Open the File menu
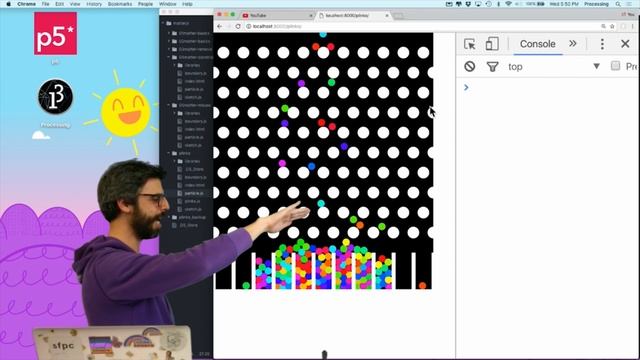The image size is (640, 360). click(x=45, y=4)
